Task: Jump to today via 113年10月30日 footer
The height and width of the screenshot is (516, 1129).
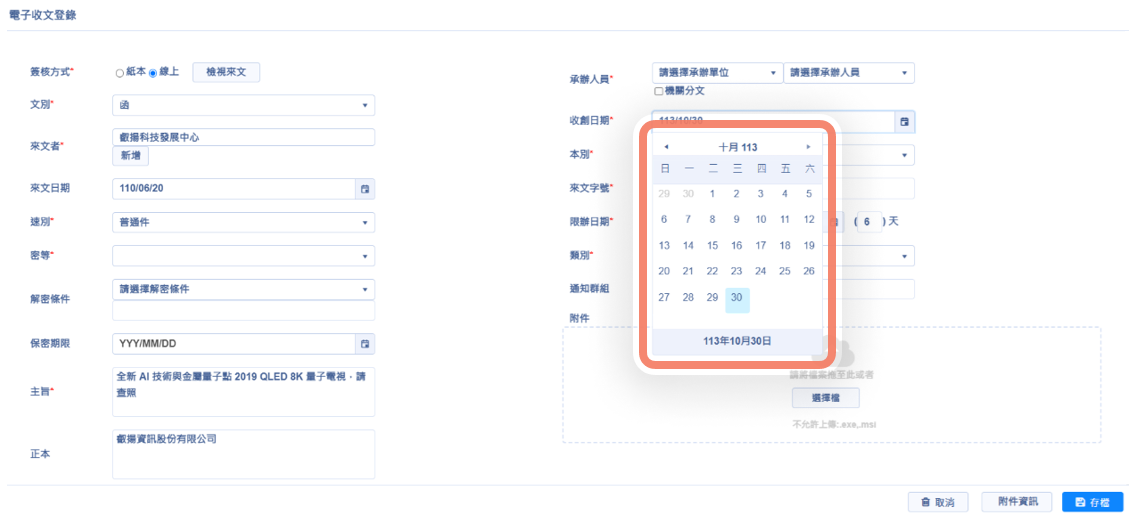Action: 737,341
